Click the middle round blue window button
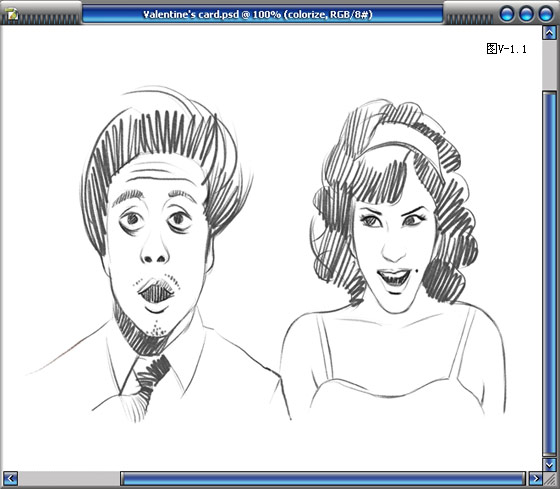 (x=526, y=14)
